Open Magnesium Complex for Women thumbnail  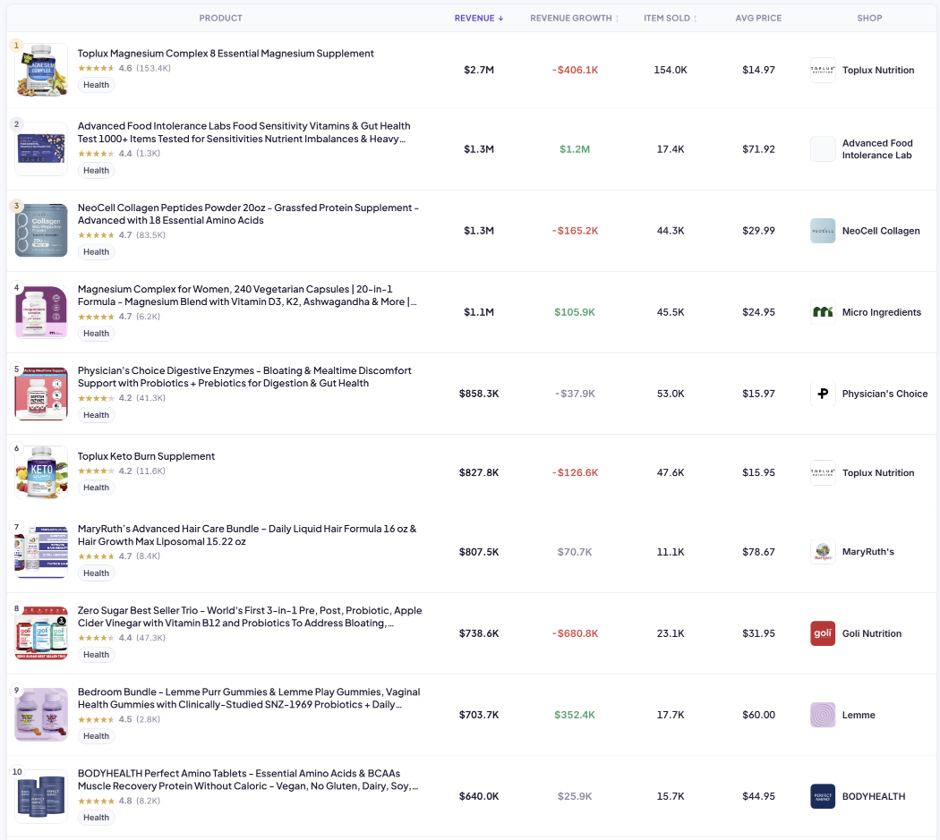[x=41, y=312]
